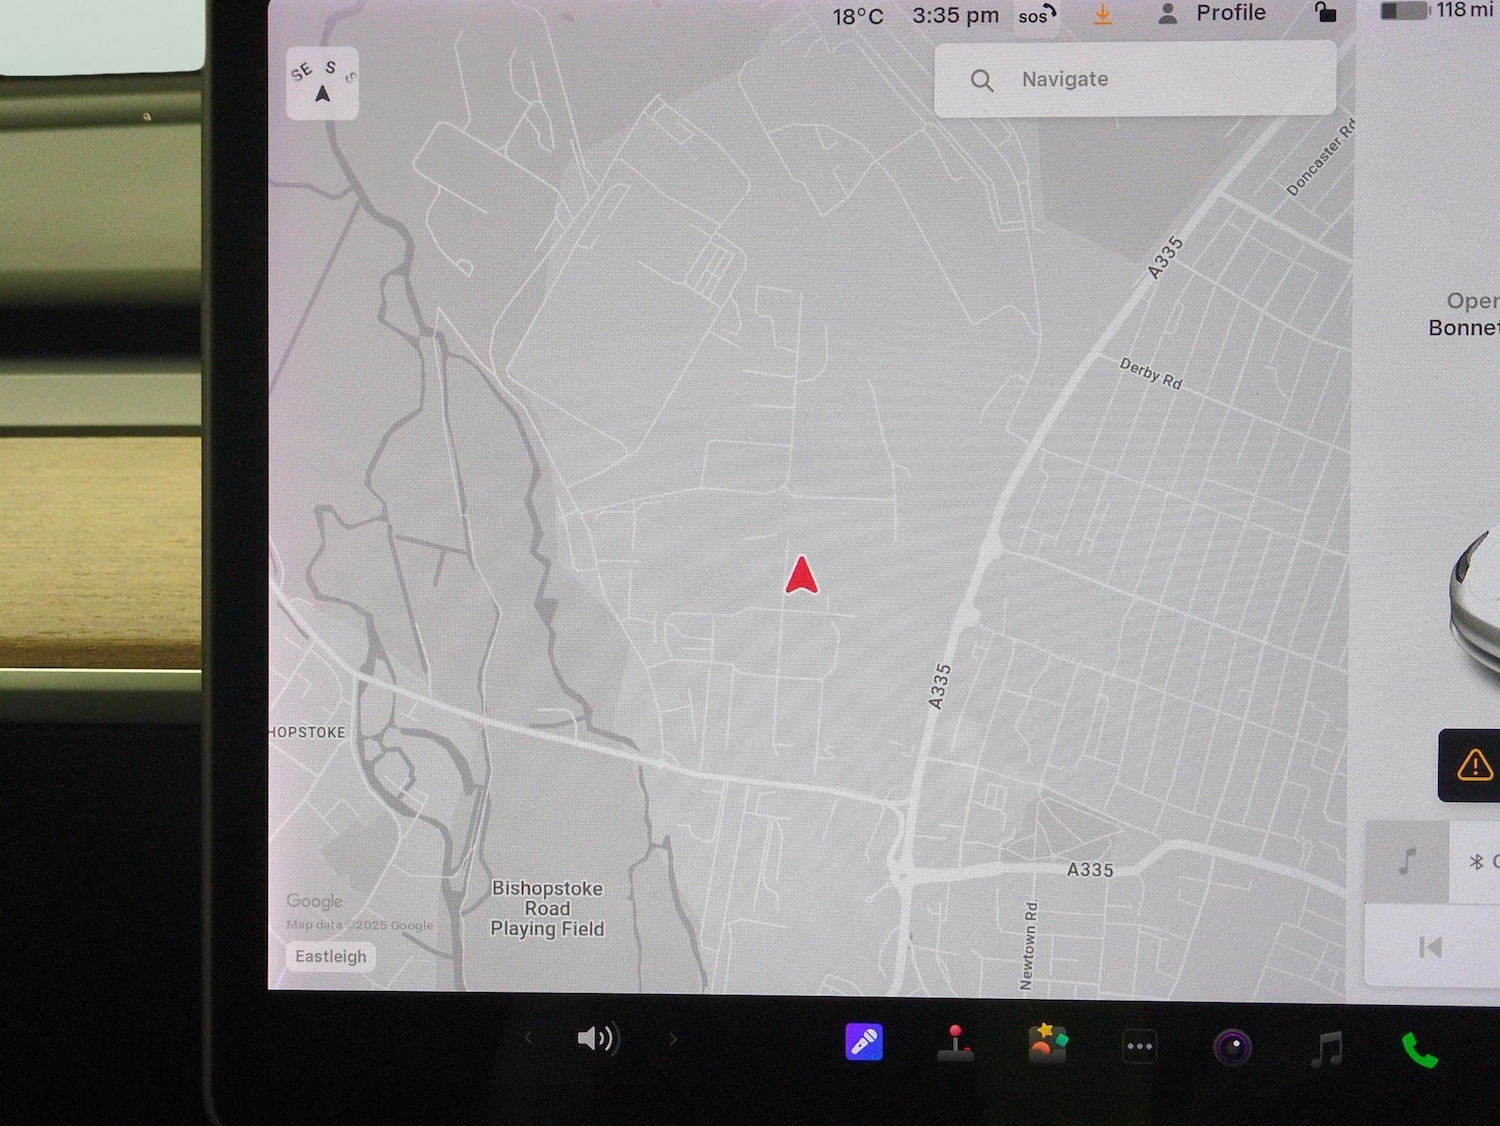The height and width of the screenshot is (1126, 1500).
Task: Decrease volume with left arrow
Action: 529,1038
